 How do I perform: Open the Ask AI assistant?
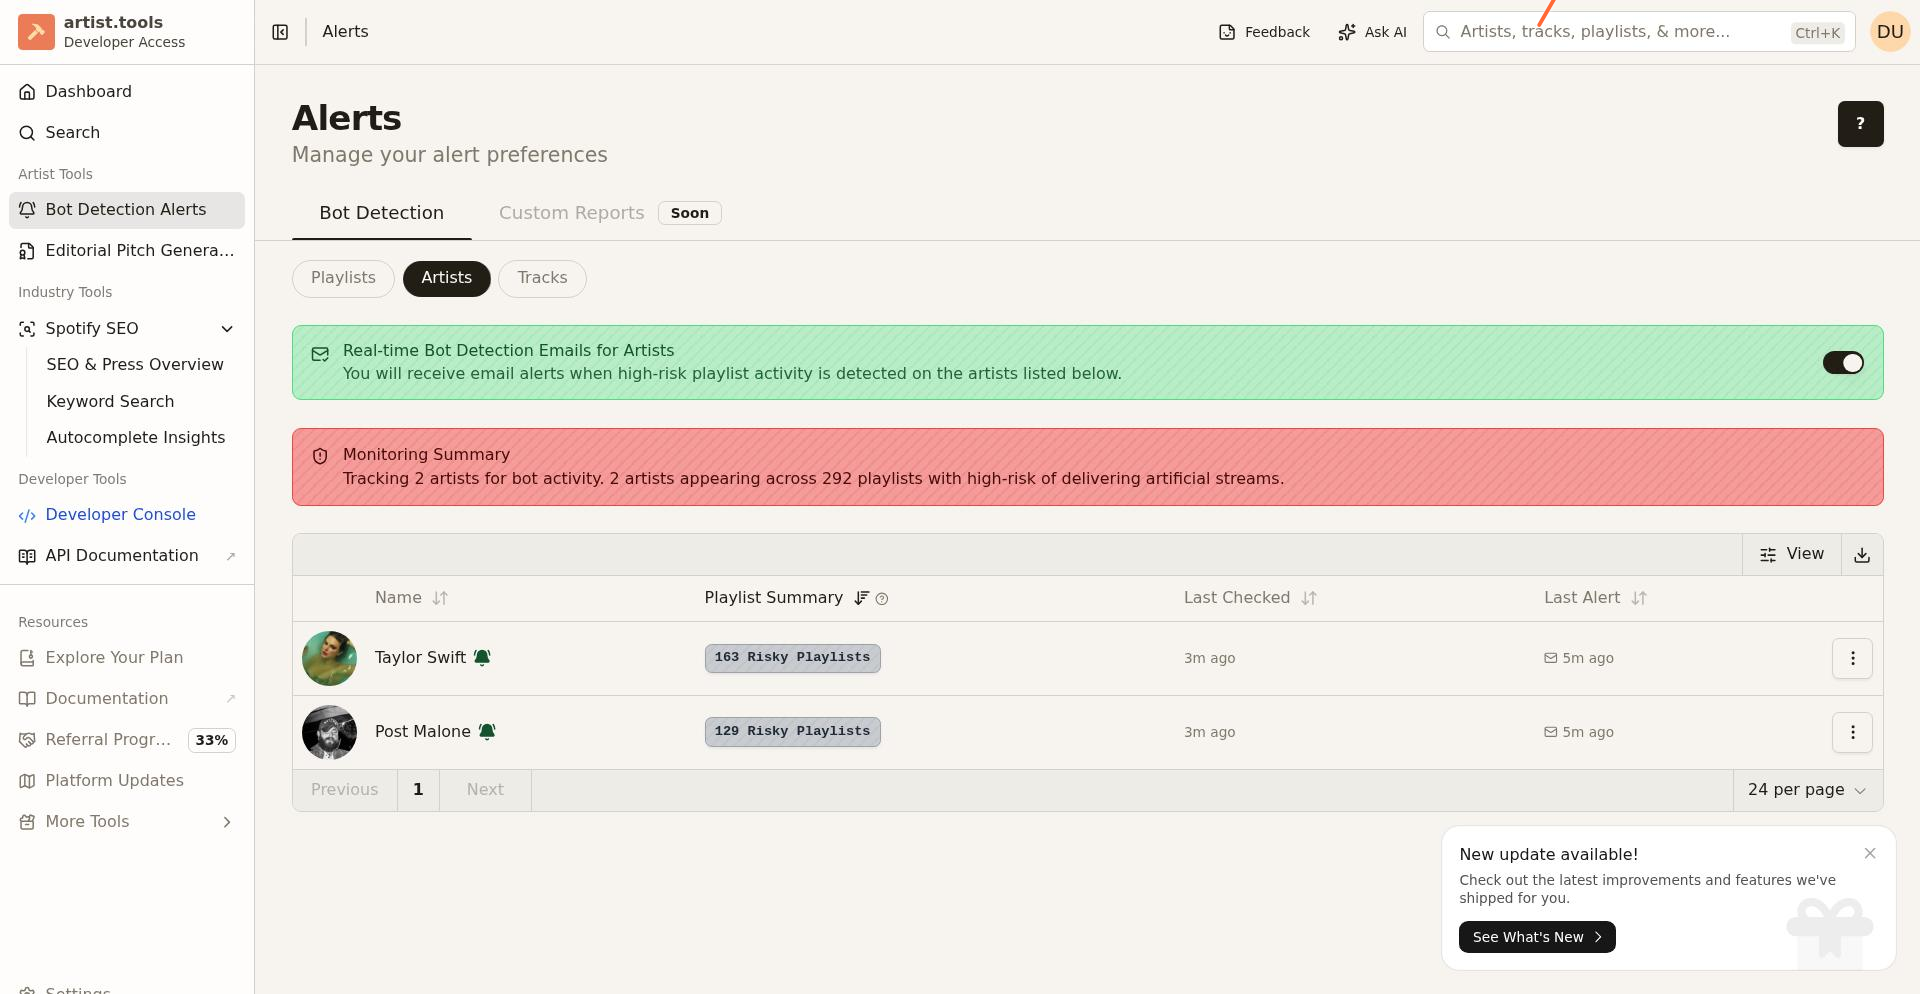[1372, 32]
